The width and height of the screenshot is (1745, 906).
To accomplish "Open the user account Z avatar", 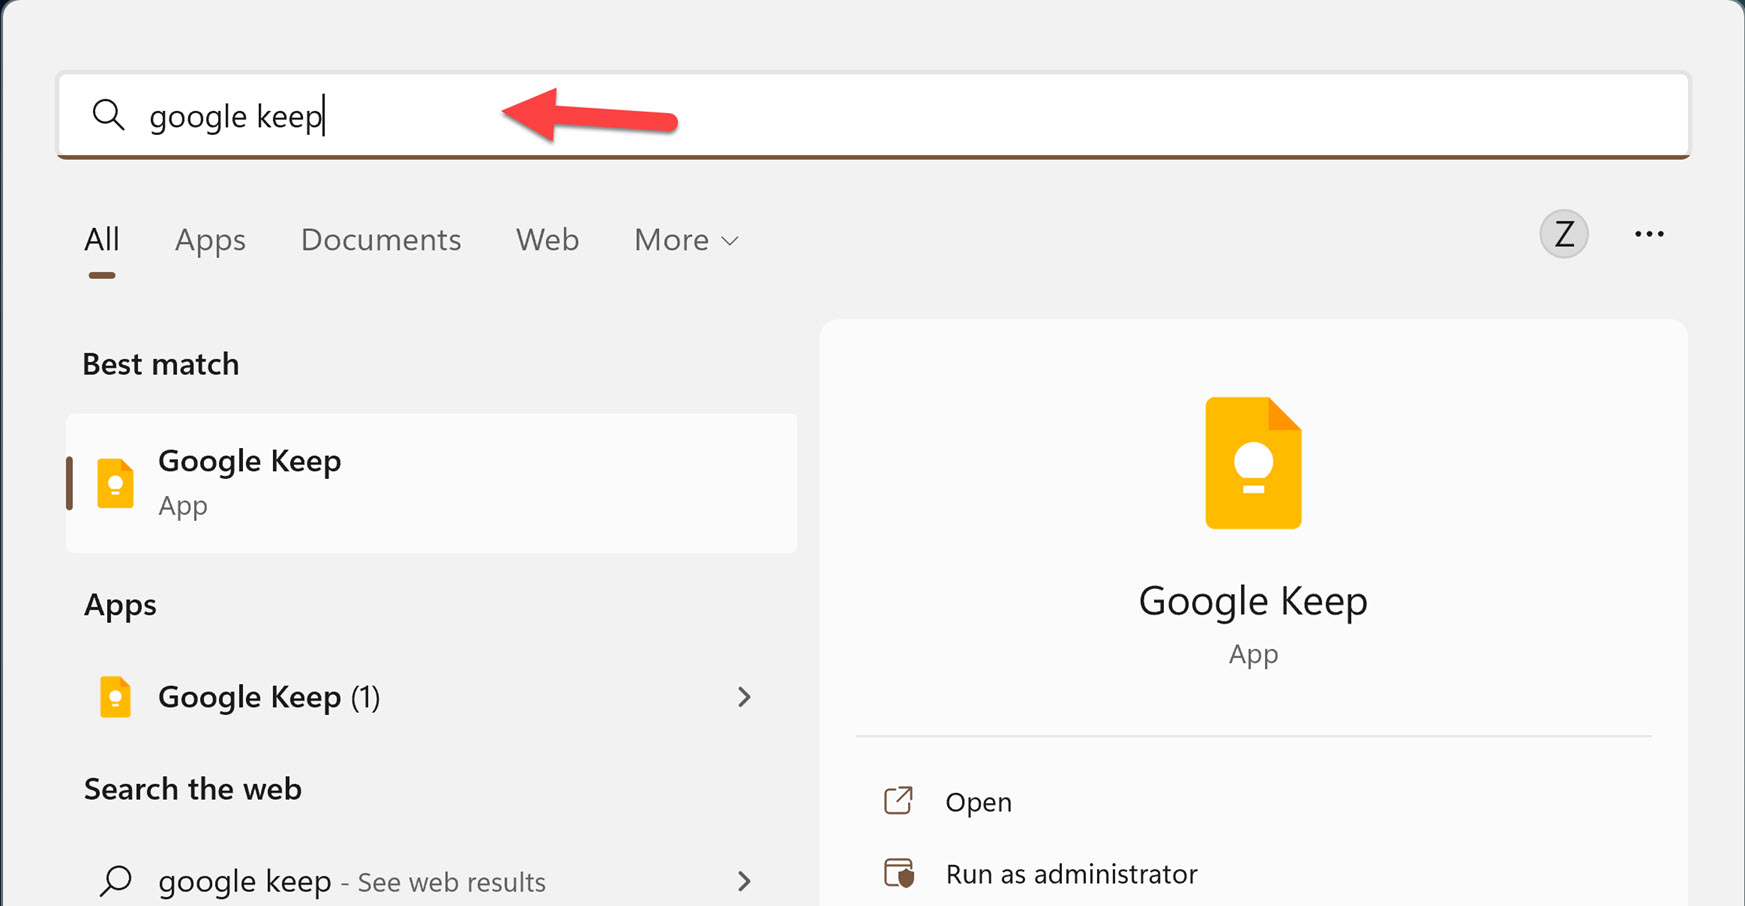I will pyautogui.click(x=1563, y=233).
